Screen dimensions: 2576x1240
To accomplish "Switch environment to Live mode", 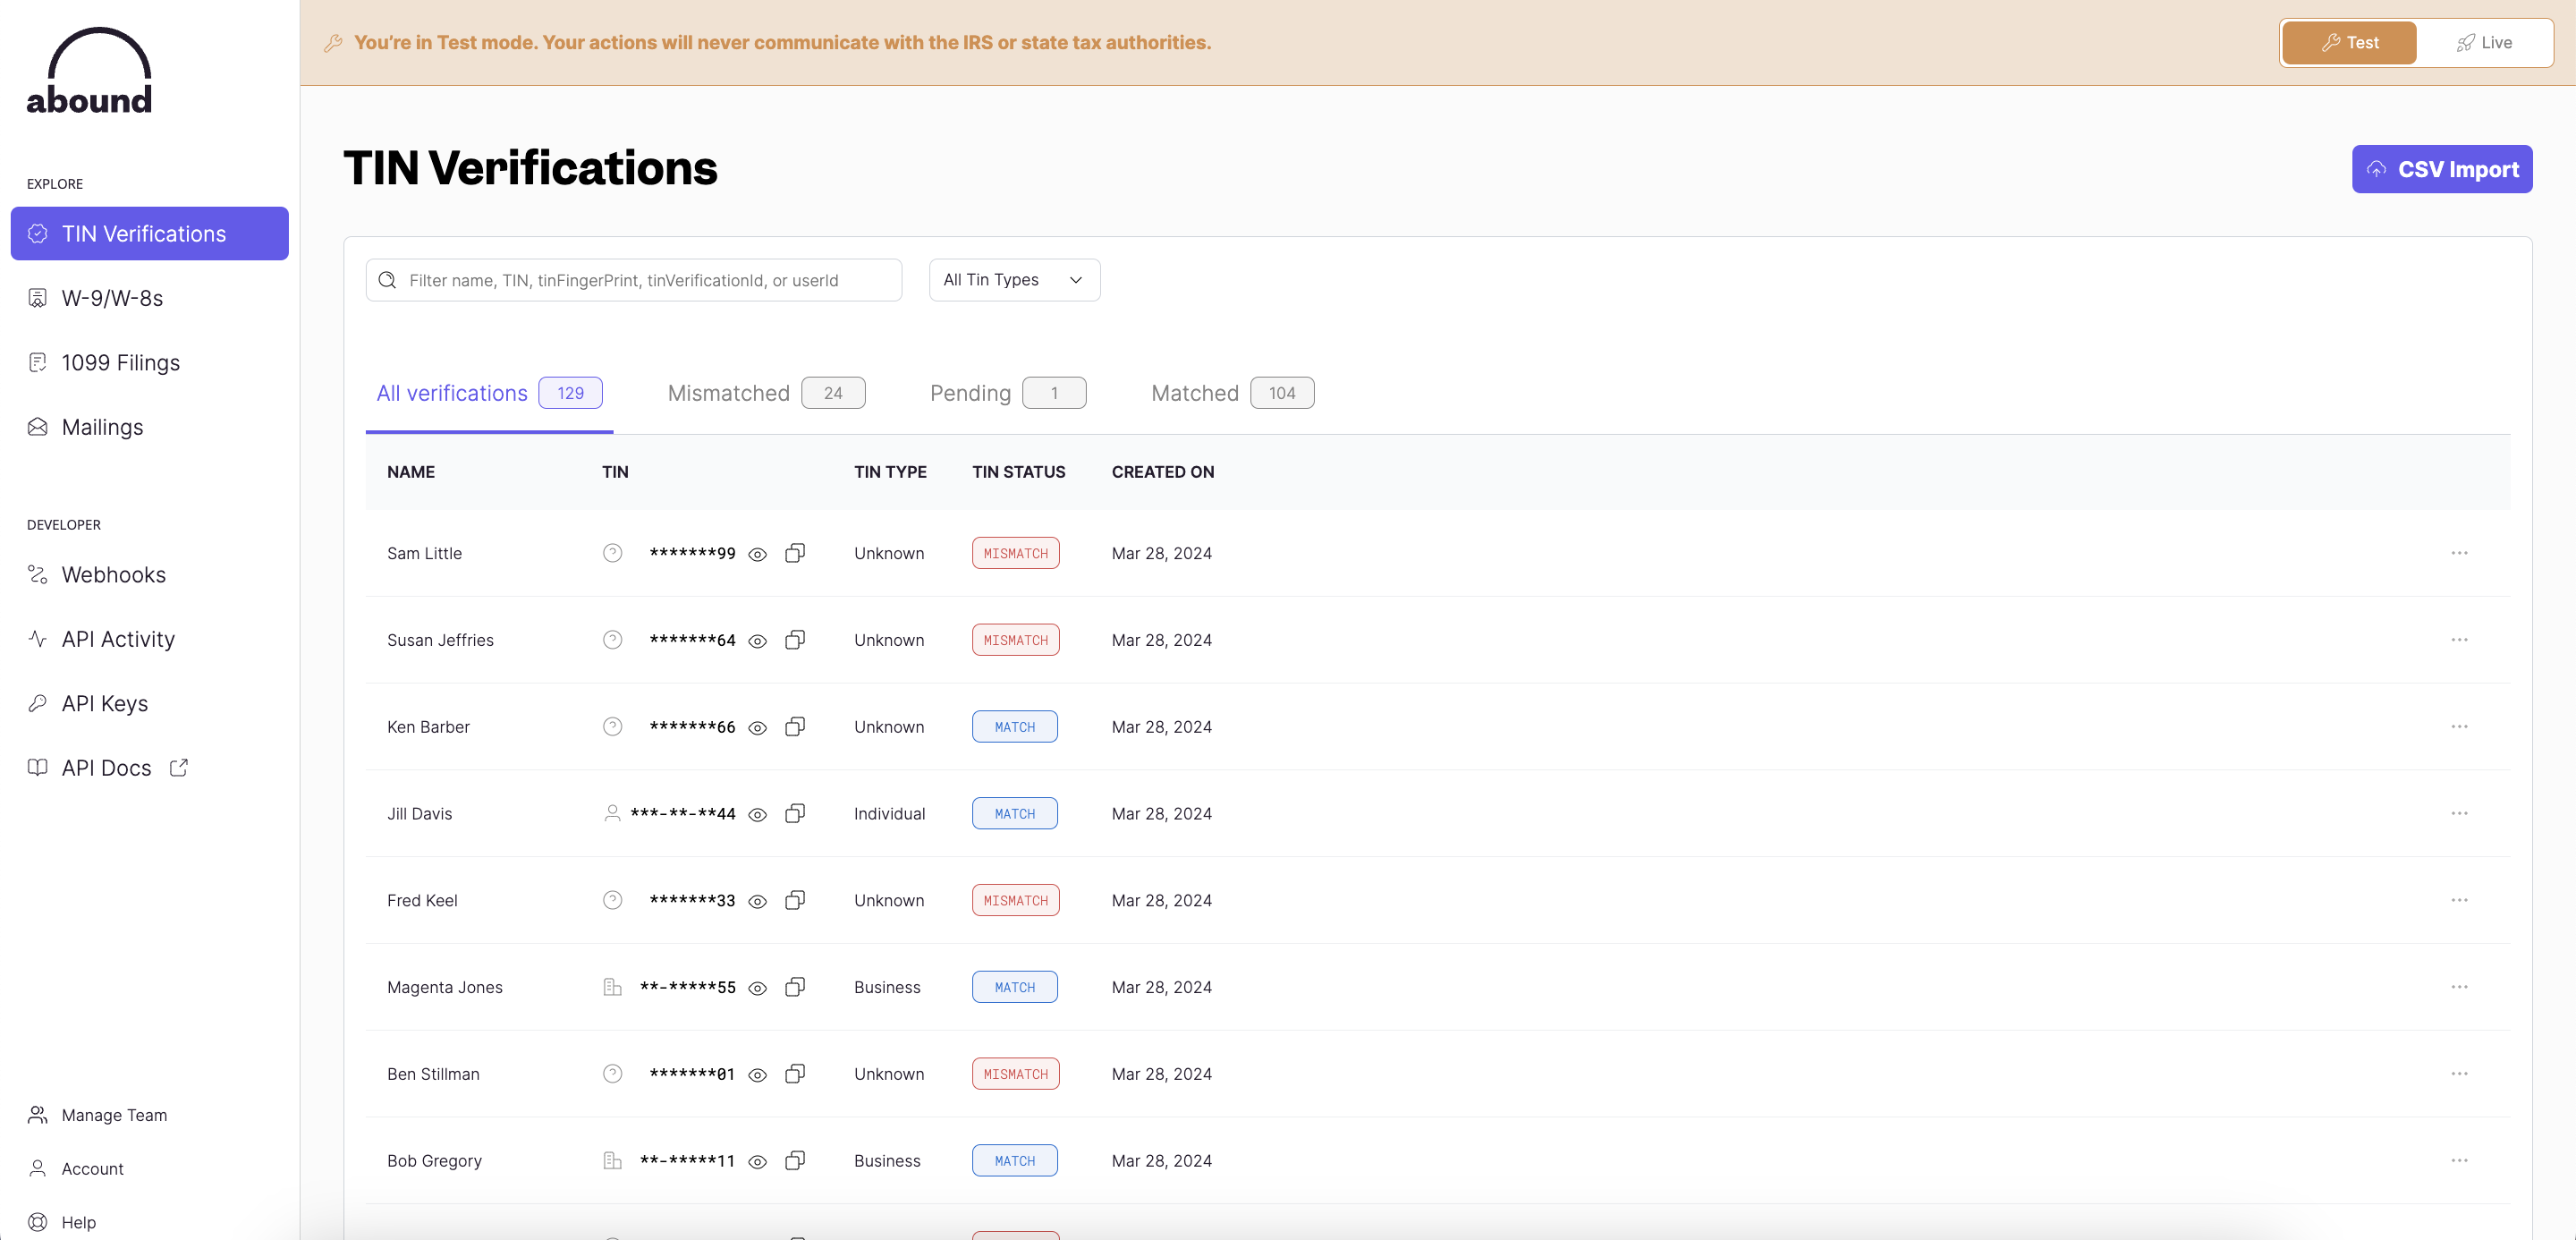I will [x=2485, y=43].
